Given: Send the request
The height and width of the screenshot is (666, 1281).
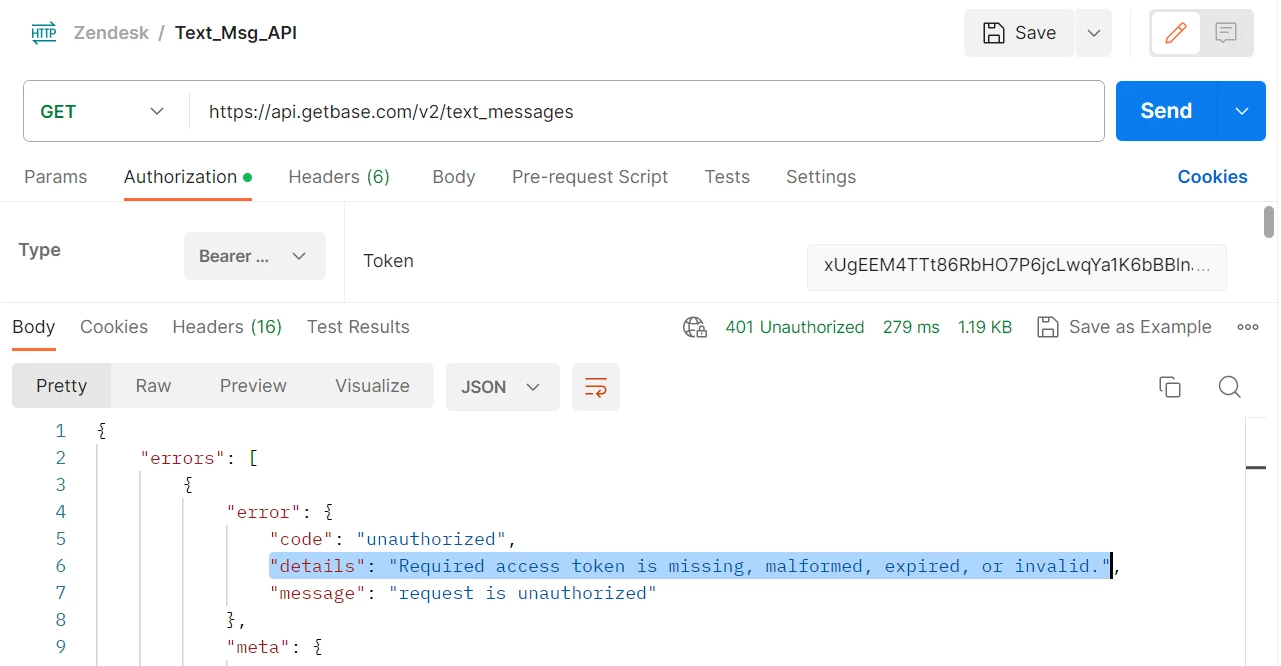Looking at the screenshot, I should tap(1166, 111).
